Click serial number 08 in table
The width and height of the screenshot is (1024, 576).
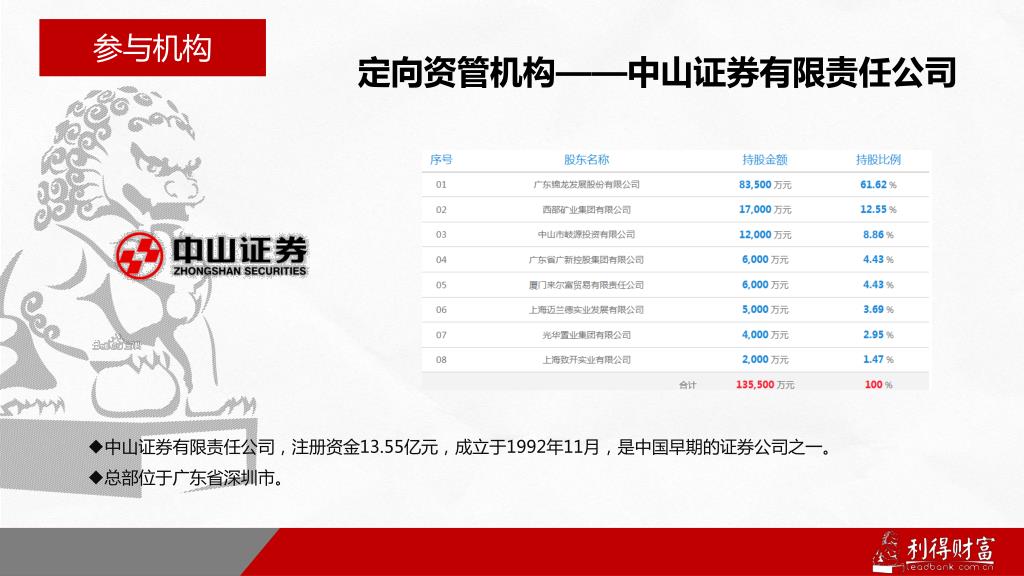(441, 360)
